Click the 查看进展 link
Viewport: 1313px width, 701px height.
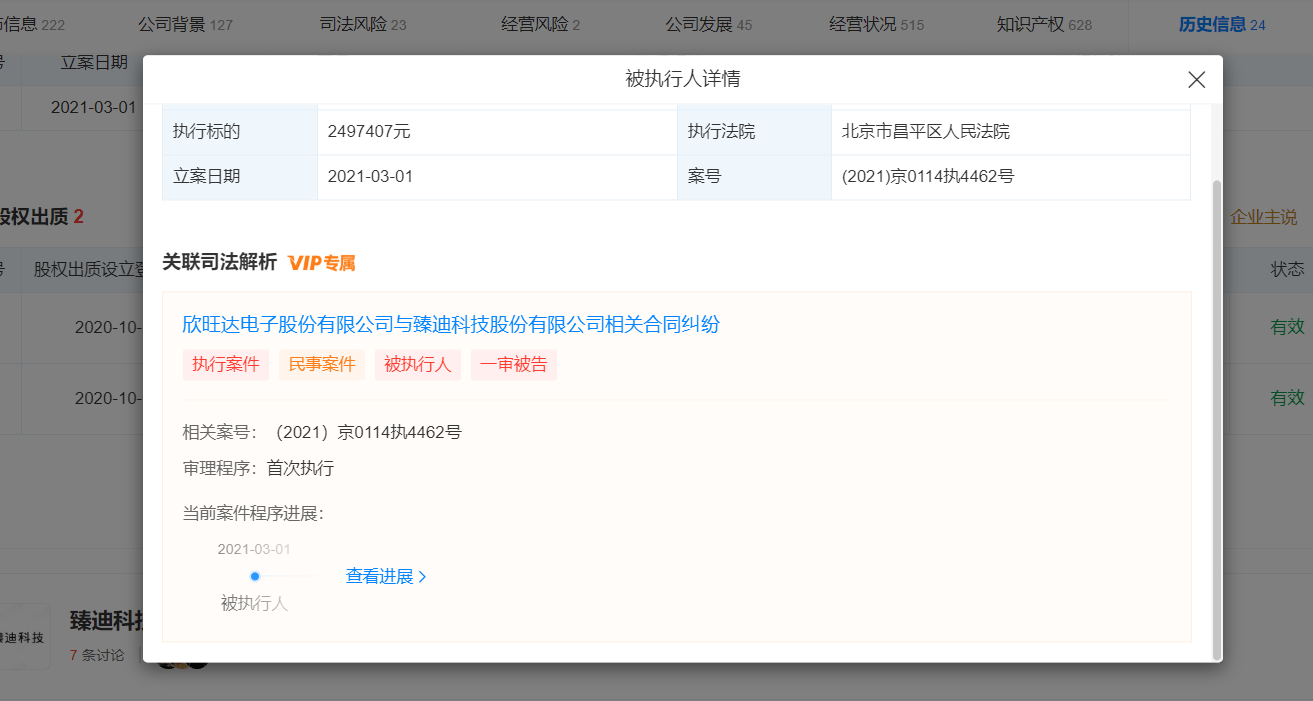pos(386,577)
